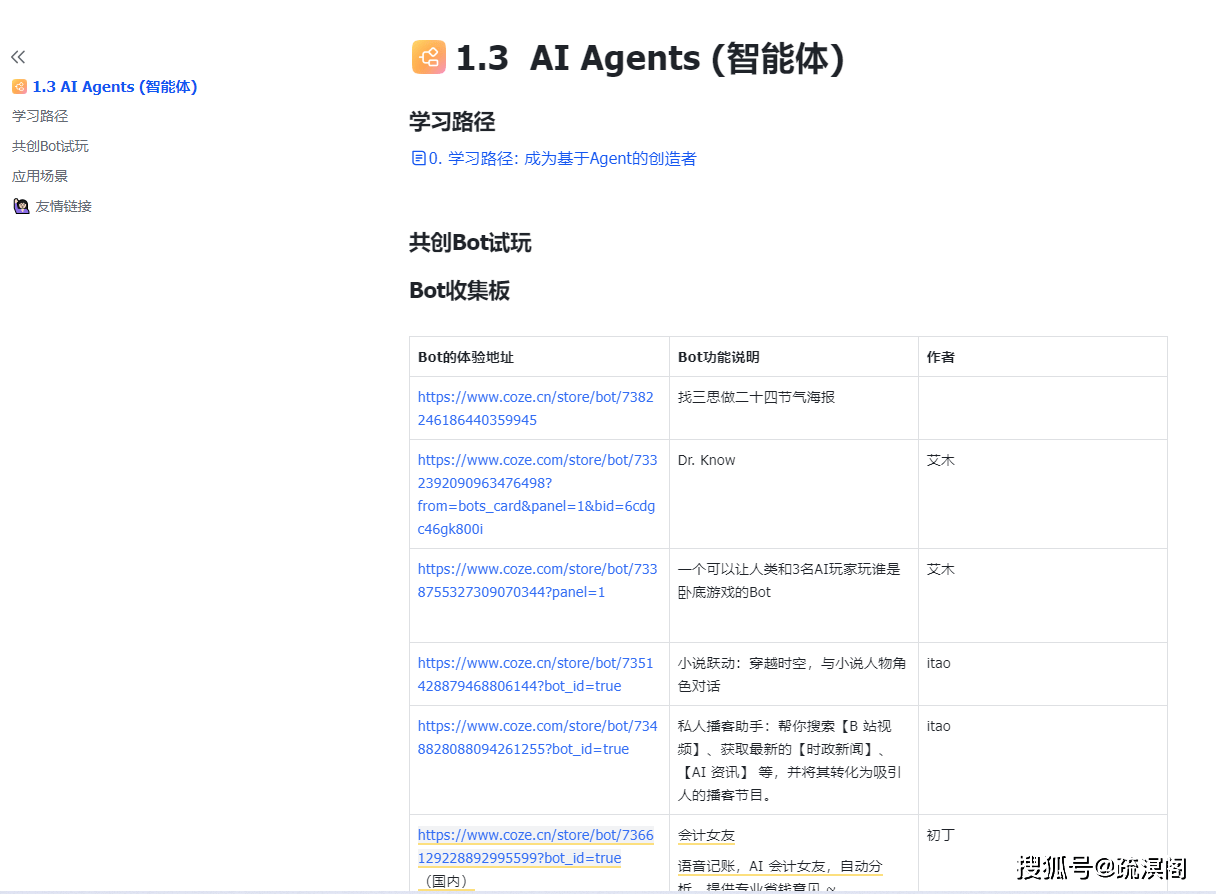Image resolution: width=1216 pixels, height=894 pixels.
Task: Open 友情链接 section from sidebar
Action: (x=63, y=206)
